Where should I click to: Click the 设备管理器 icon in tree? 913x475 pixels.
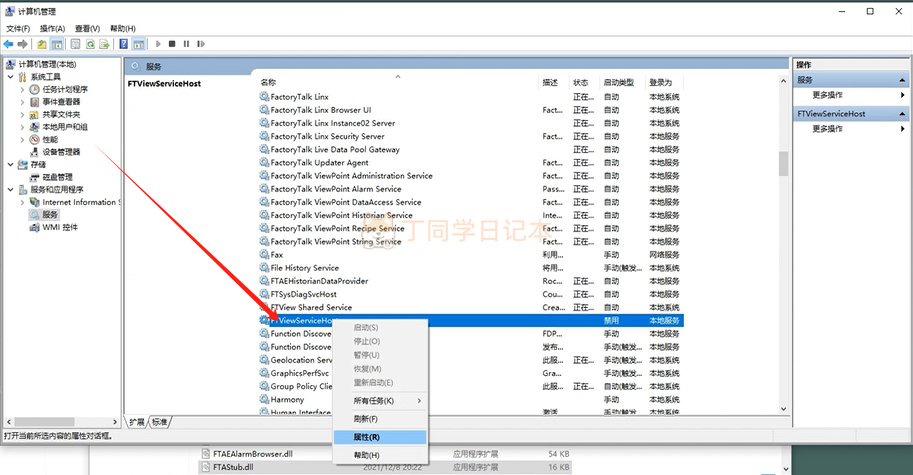[x=35, y=152]
